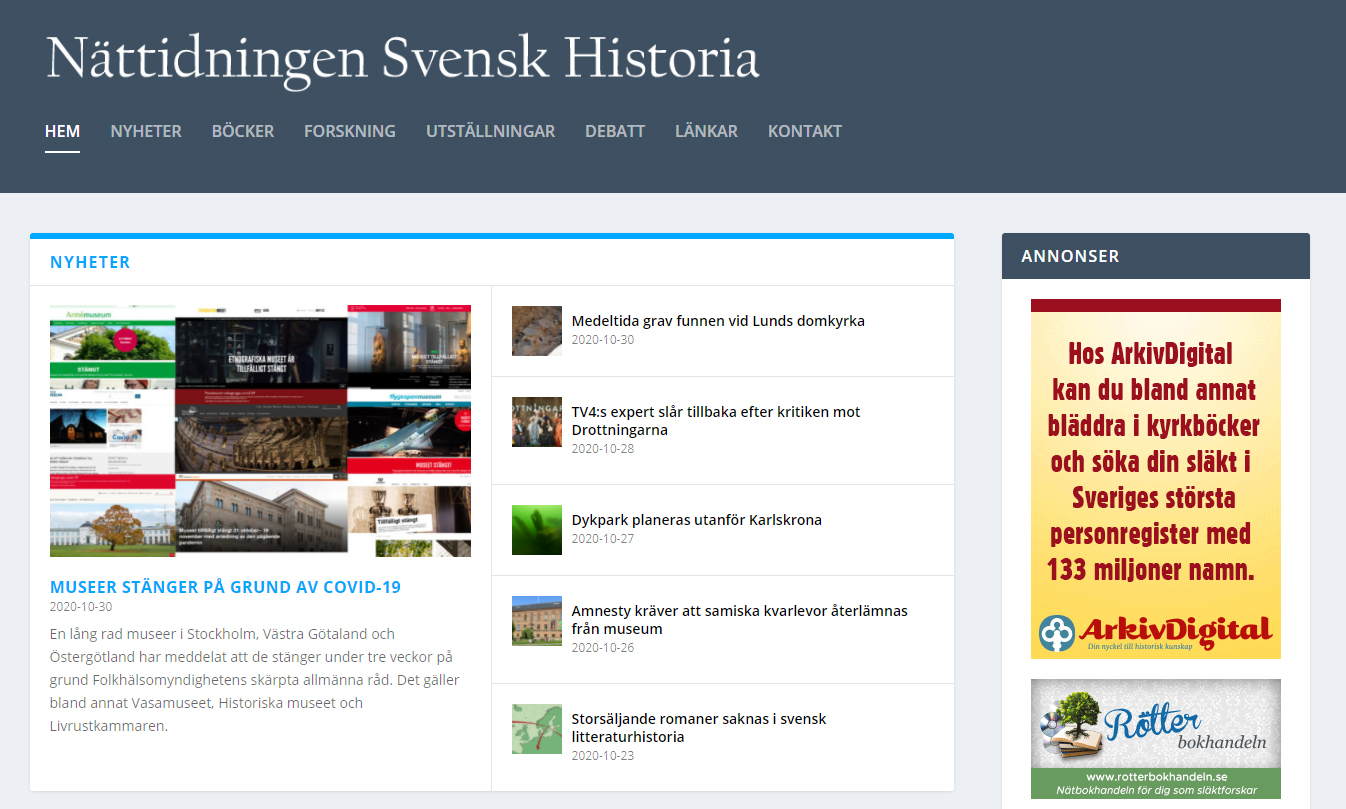Image resolution: width=1346 pixels, height=809 pixels.
Task: Click the Lunds domkyrka grave thumbnail
Action: coord(537,331)
